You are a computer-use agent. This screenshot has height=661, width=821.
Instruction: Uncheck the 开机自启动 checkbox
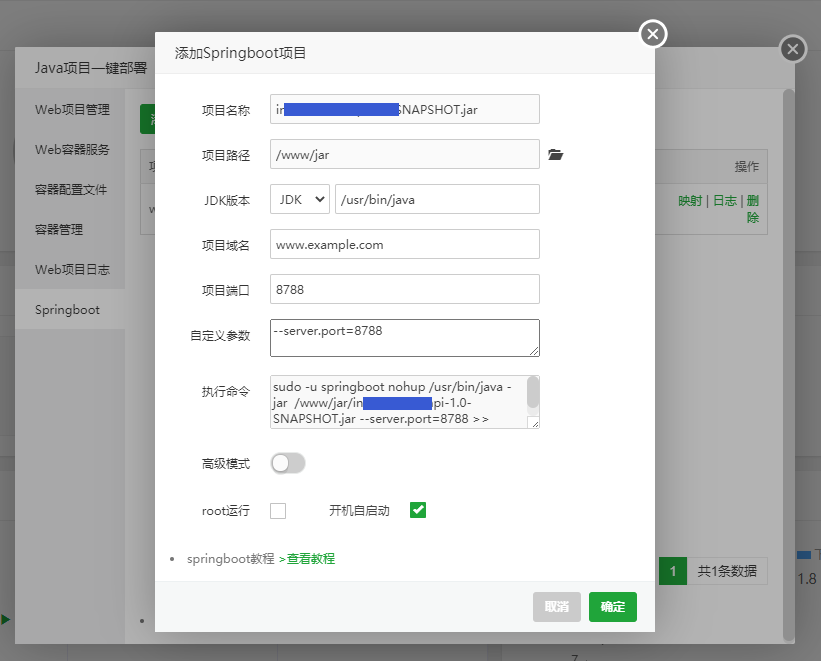coord(417,510)
